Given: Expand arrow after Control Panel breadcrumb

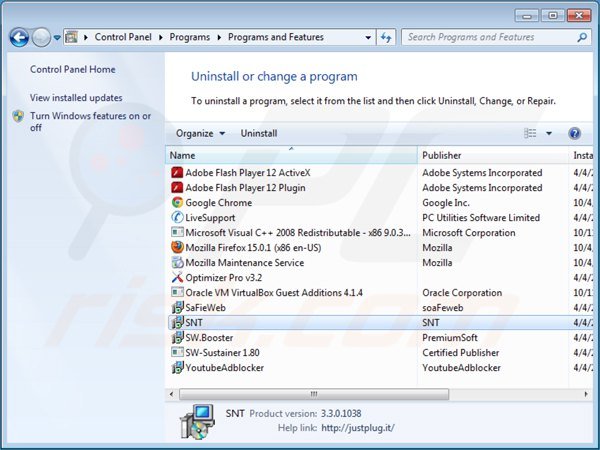Looking at the screenshot, I should click(x=161, y=38).
